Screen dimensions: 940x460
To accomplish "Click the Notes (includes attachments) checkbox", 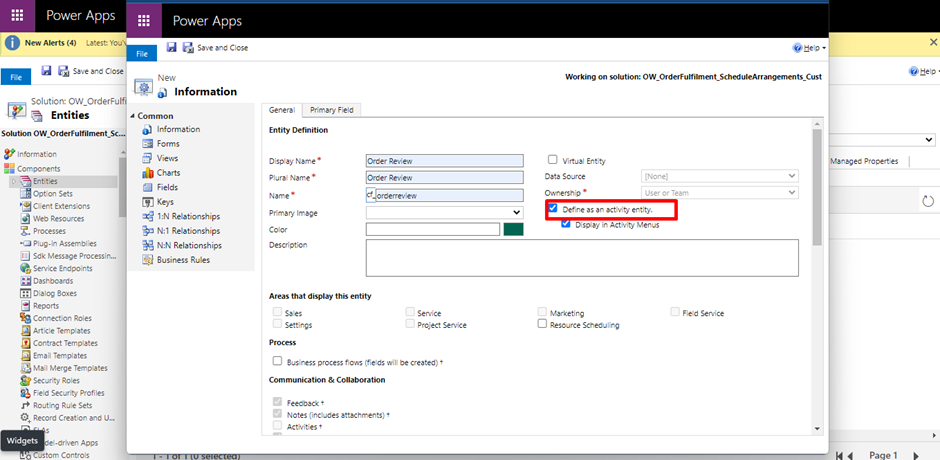I will click(x=277, y=414).
